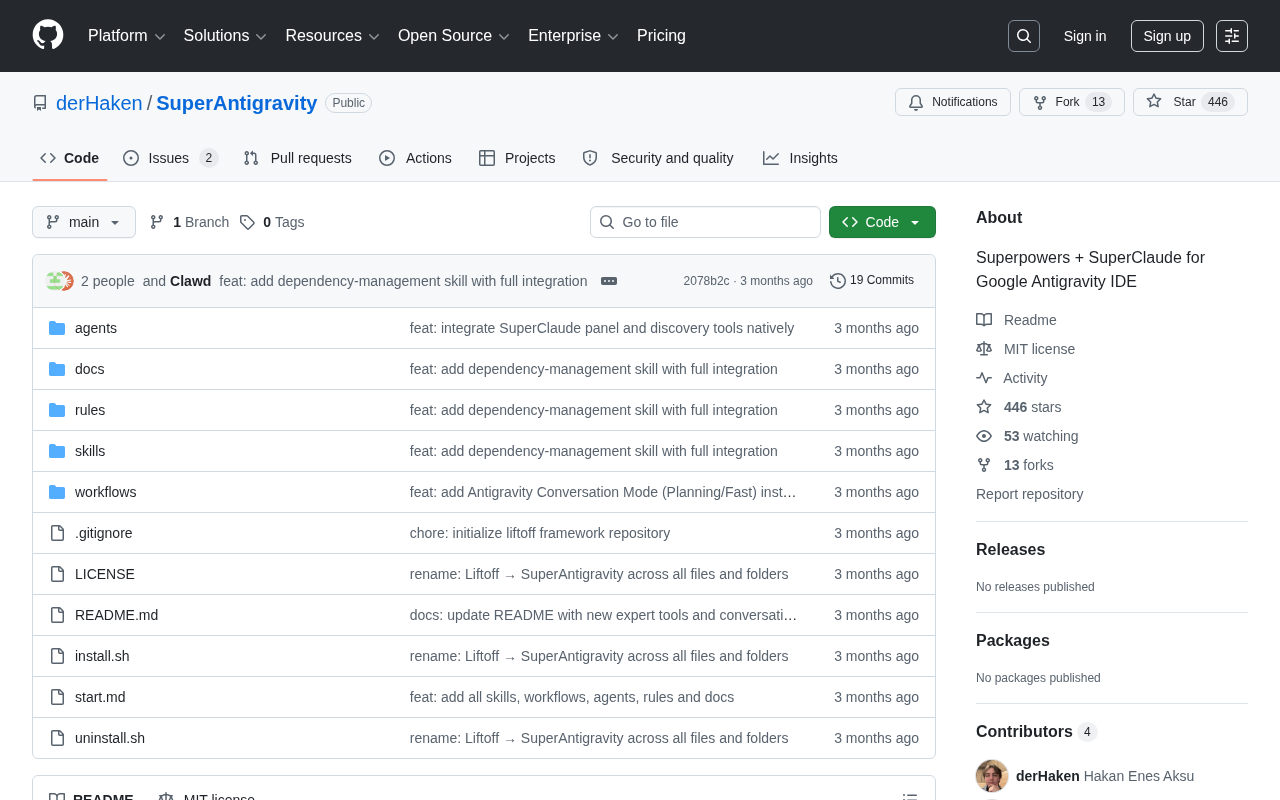Click the .gitignore file icon
Screen dimensions: 1280x800
(57, 533)
